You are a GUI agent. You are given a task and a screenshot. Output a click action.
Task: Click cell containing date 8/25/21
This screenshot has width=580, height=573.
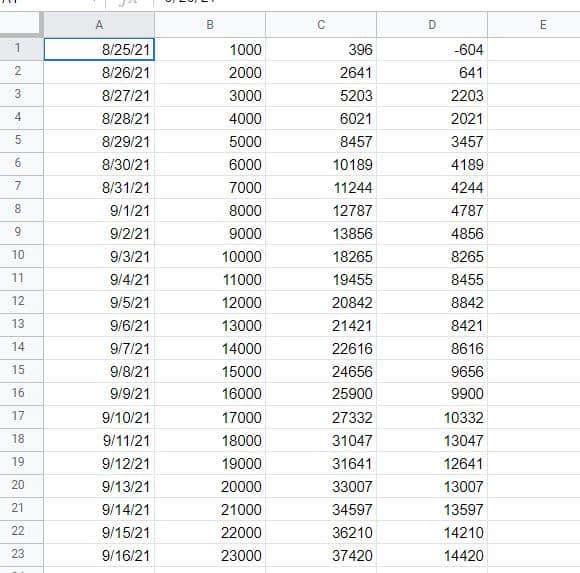click(x=99, y=49)
